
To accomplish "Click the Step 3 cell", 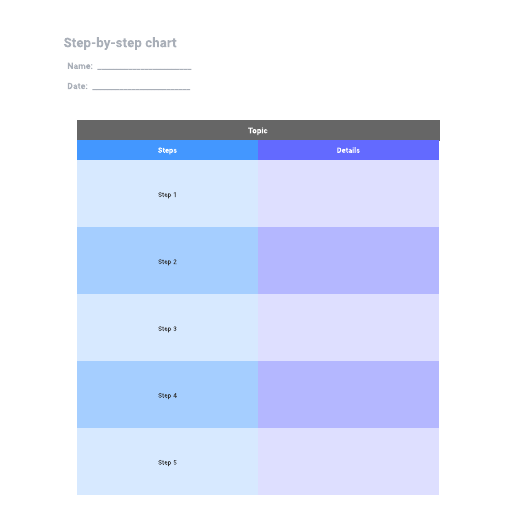I will (x=167, y=328).
